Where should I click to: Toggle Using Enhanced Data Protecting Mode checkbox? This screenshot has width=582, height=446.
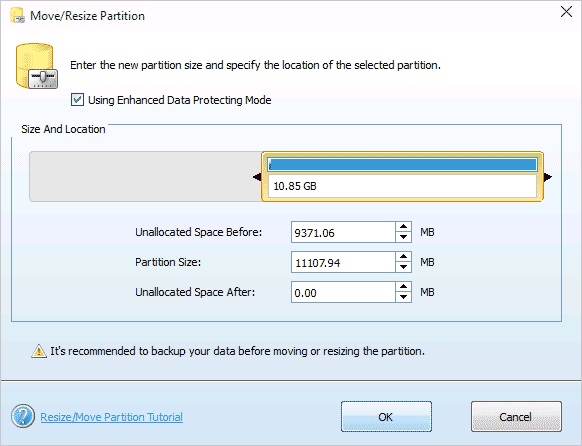77,100
